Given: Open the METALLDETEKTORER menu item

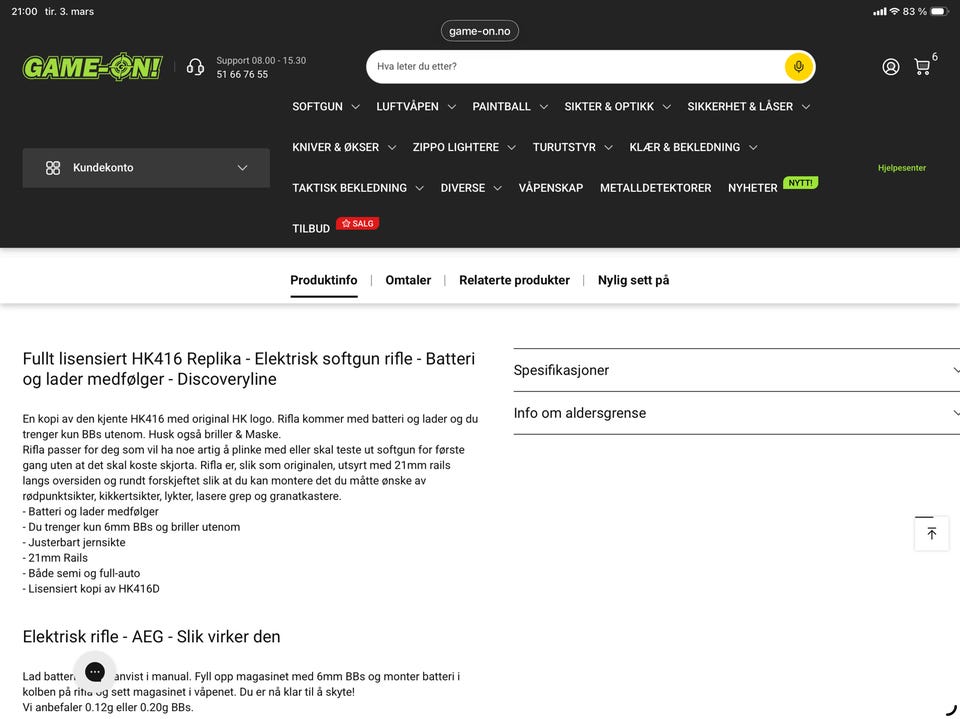Looking at the screenshot, I should (655, 188).
